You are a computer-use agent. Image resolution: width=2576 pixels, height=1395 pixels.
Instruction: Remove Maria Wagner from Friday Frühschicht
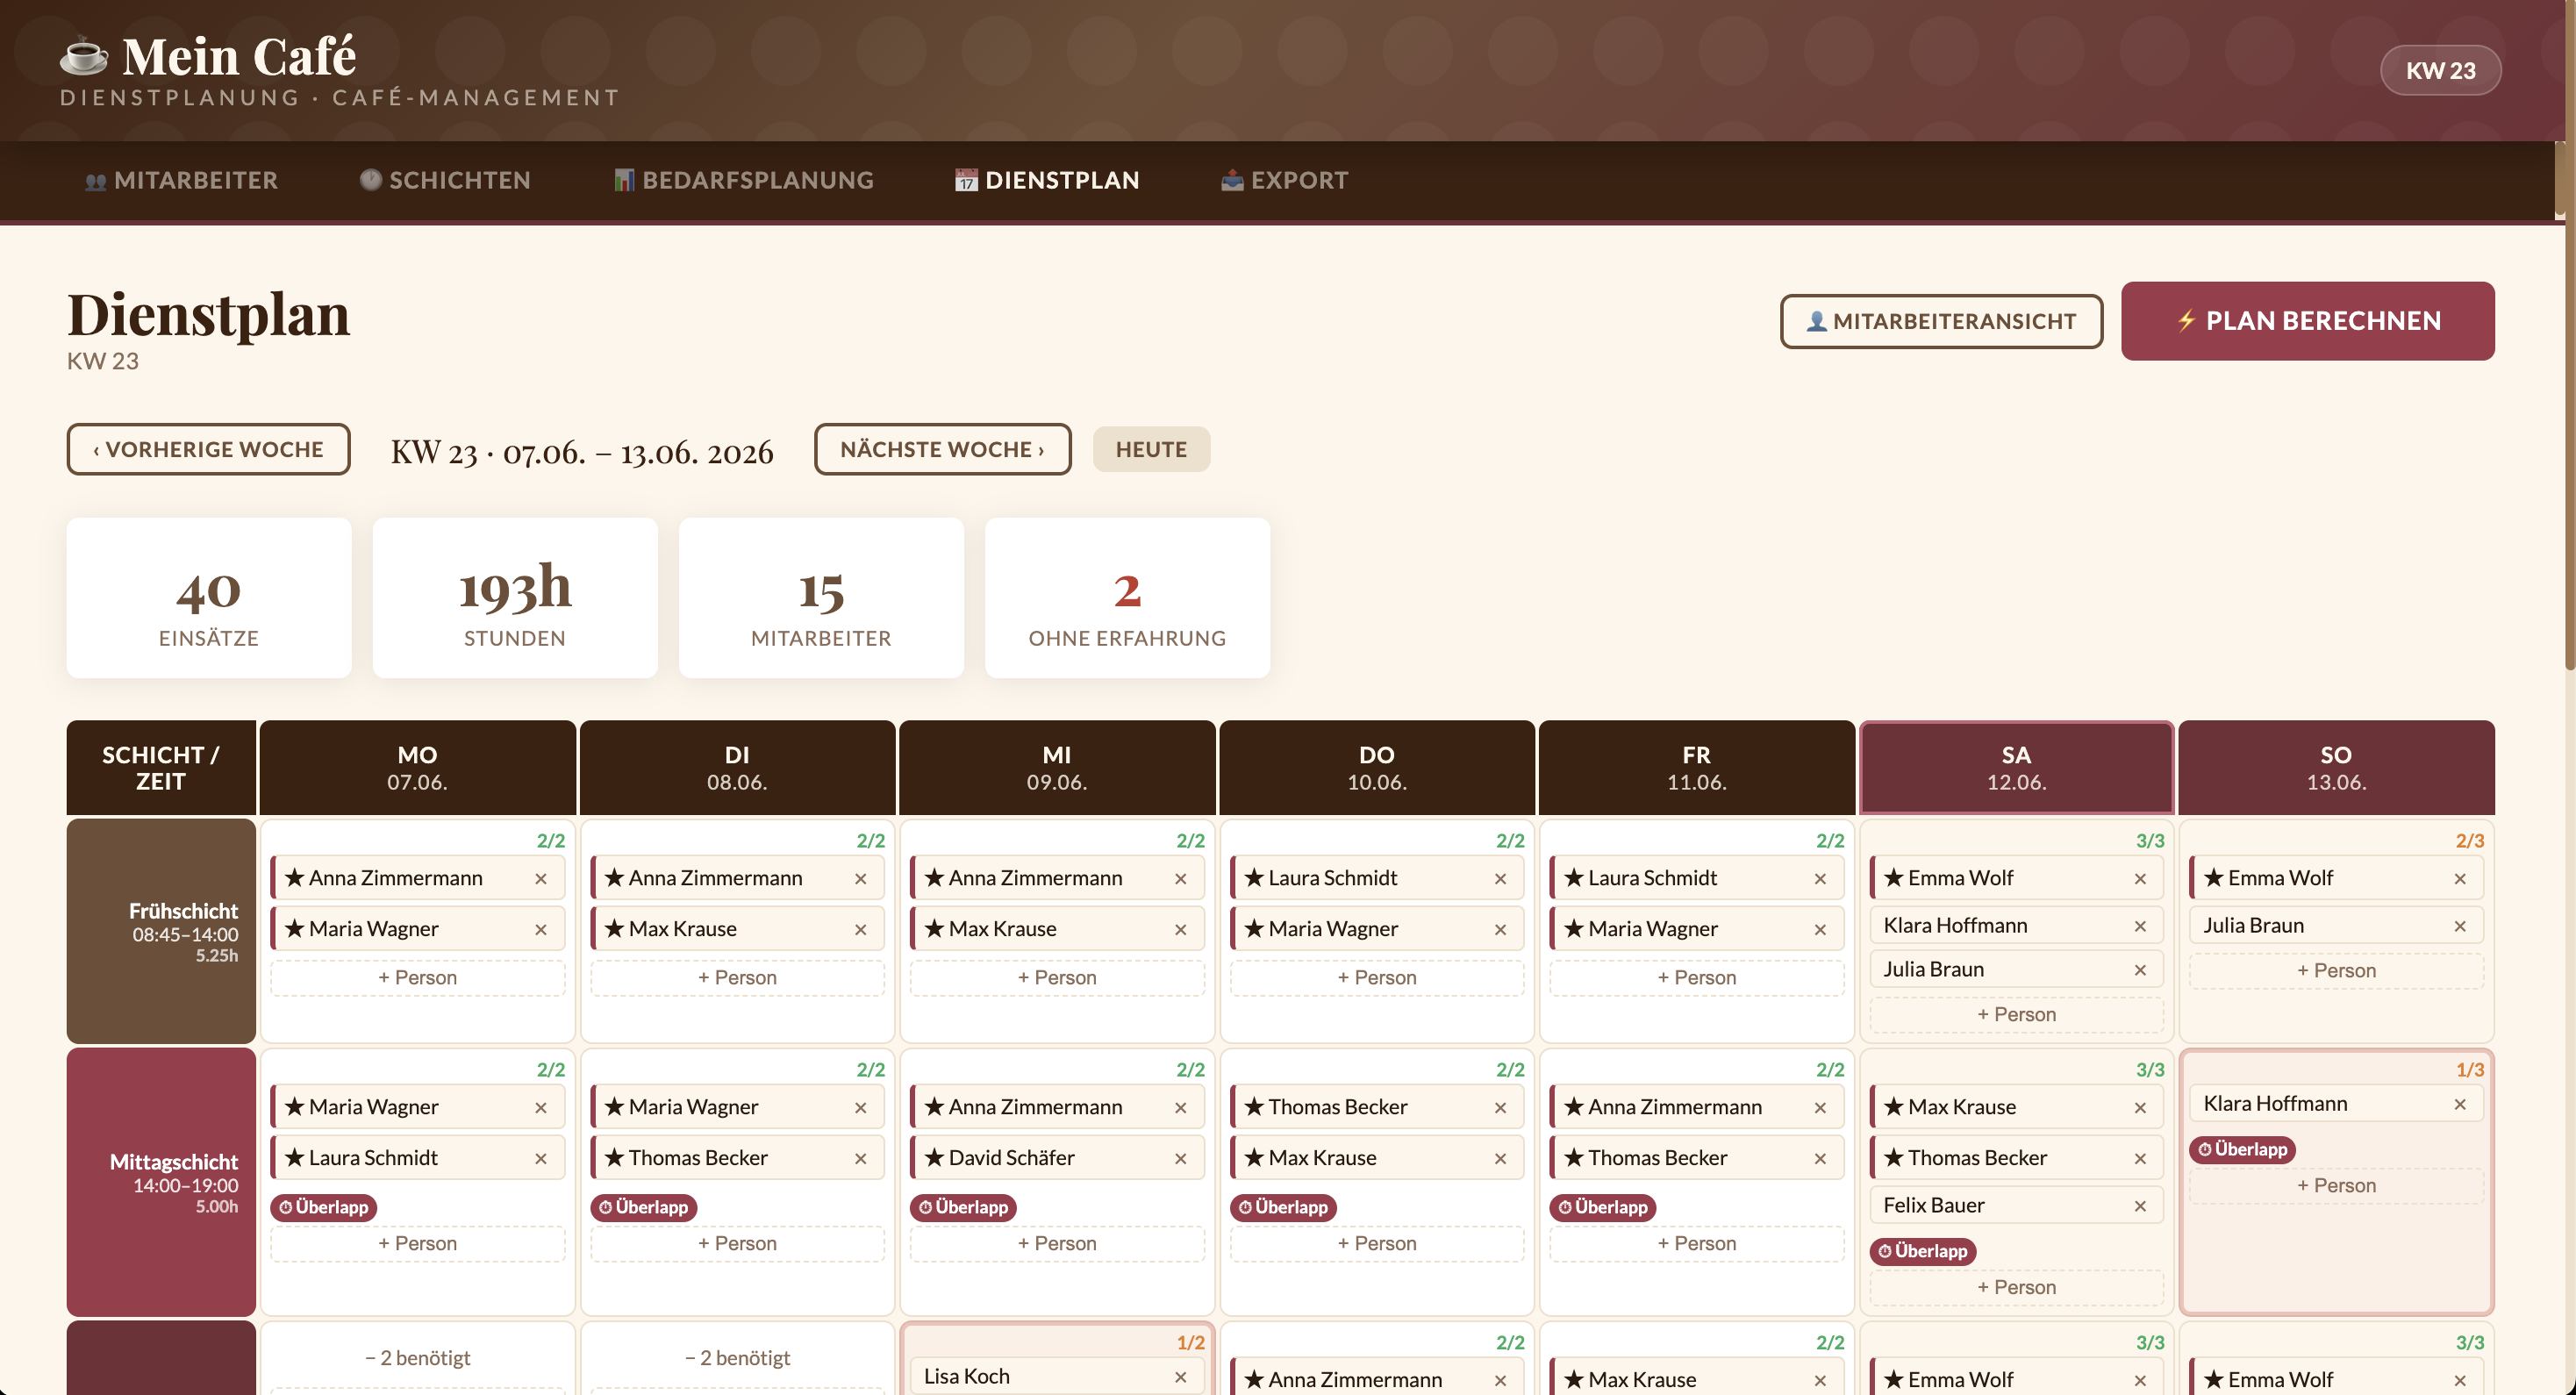click(x=1820, y=929)
